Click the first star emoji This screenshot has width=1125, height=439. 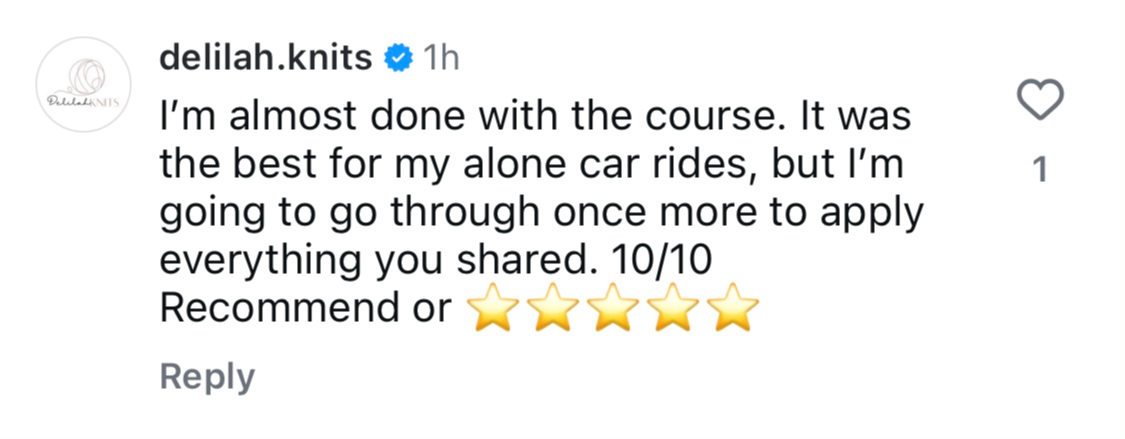[492, 310]
